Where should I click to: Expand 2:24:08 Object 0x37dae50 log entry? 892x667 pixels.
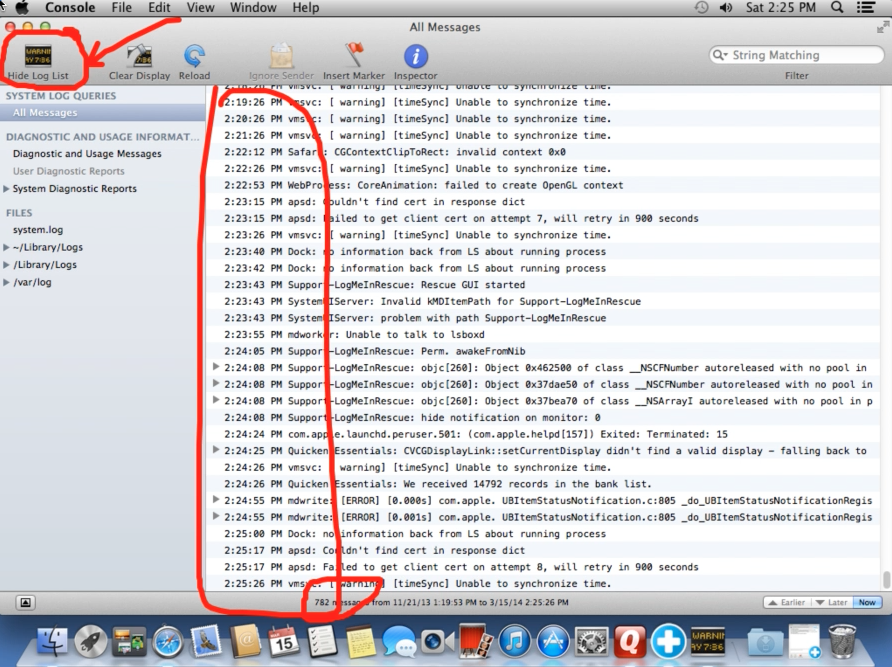coord(216,383)
